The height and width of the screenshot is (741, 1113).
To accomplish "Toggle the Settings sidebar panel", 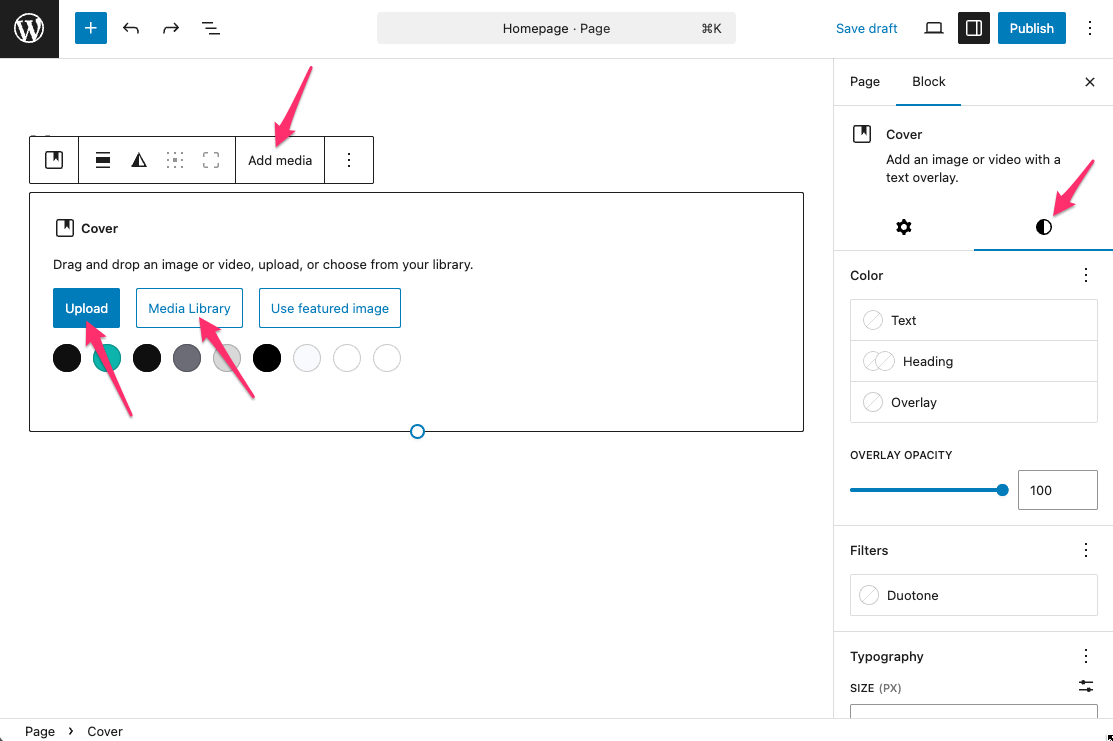I will coord(973,28).
